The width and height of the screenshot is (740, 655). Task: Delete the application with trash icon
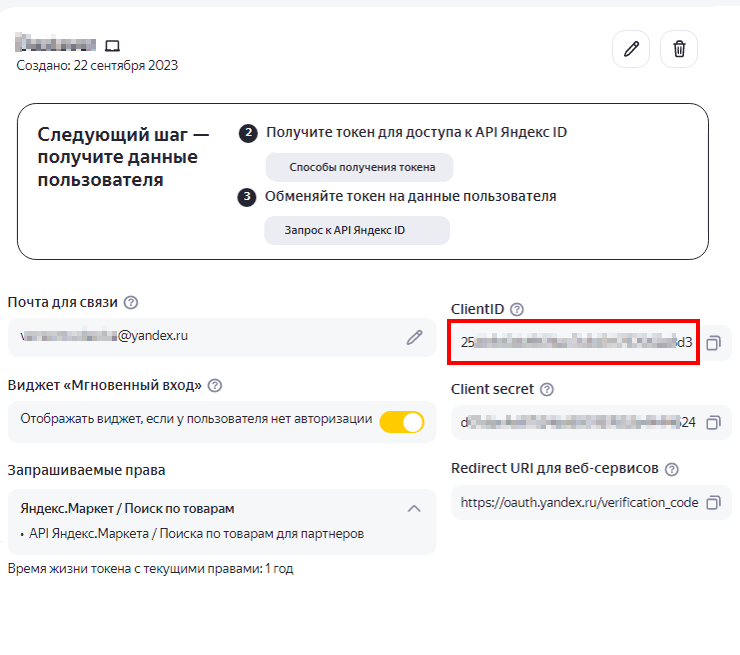point(679,49)
